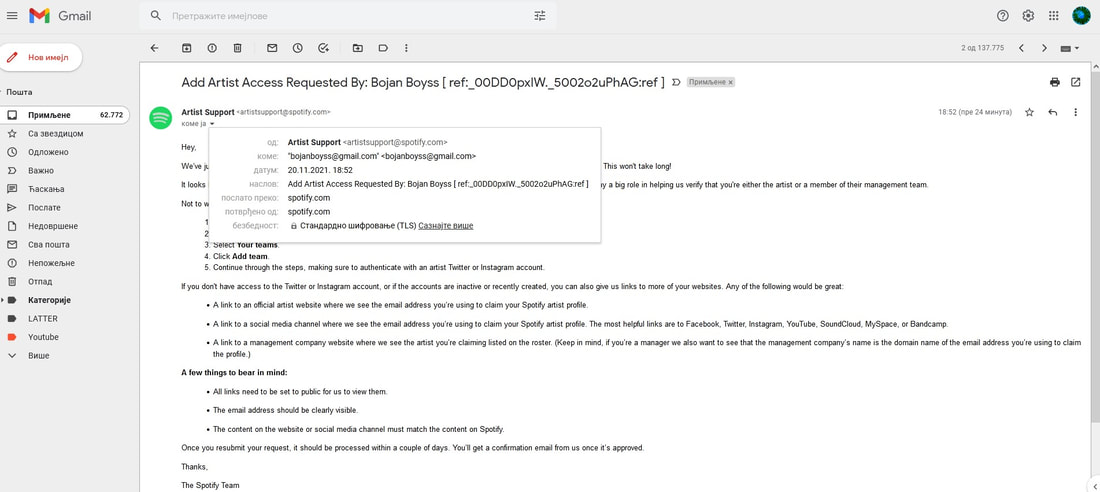
Task: Open the main menu hamburger icon
Action: [x=12, y=15]
